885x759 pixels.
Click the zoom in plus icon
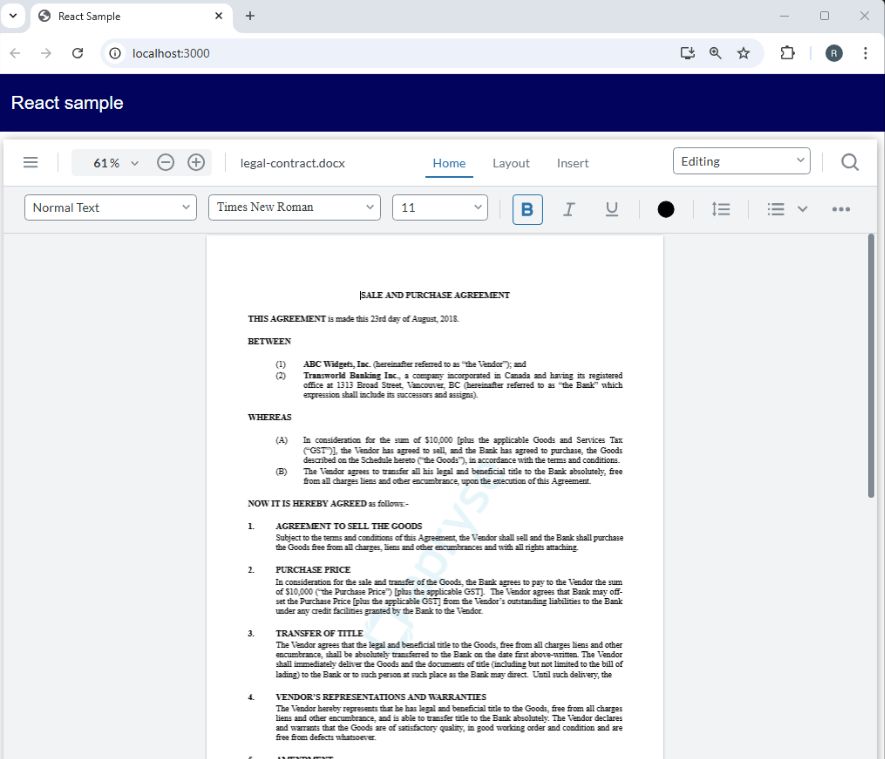(x=196, y=163)
